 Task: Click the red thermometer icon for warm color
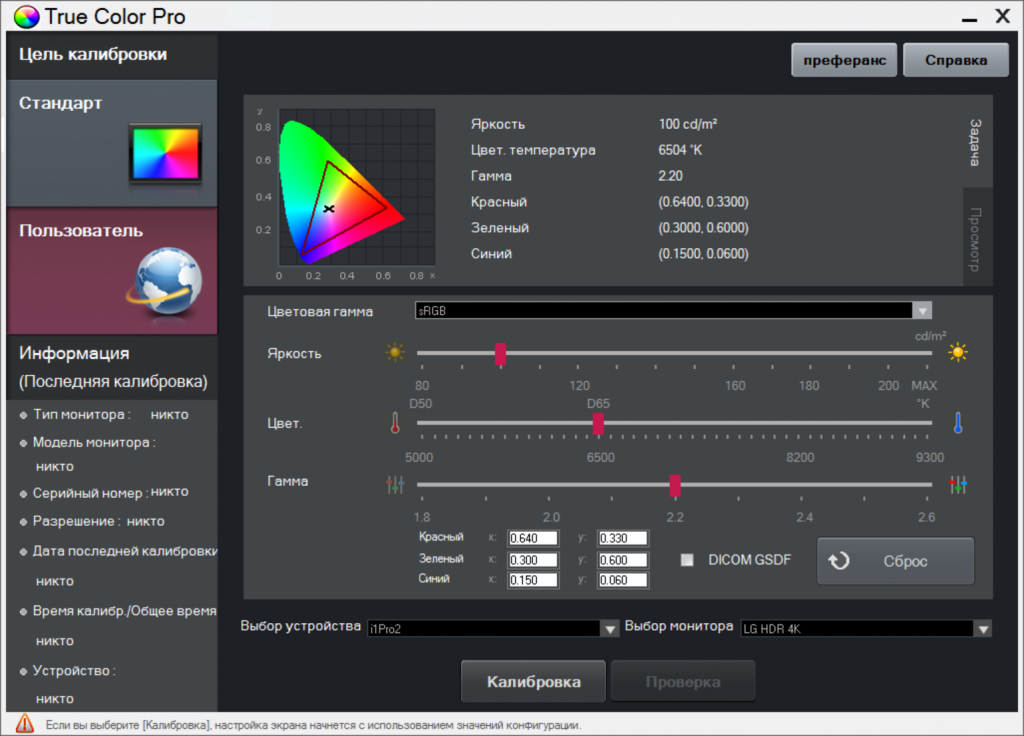(395, 423)
